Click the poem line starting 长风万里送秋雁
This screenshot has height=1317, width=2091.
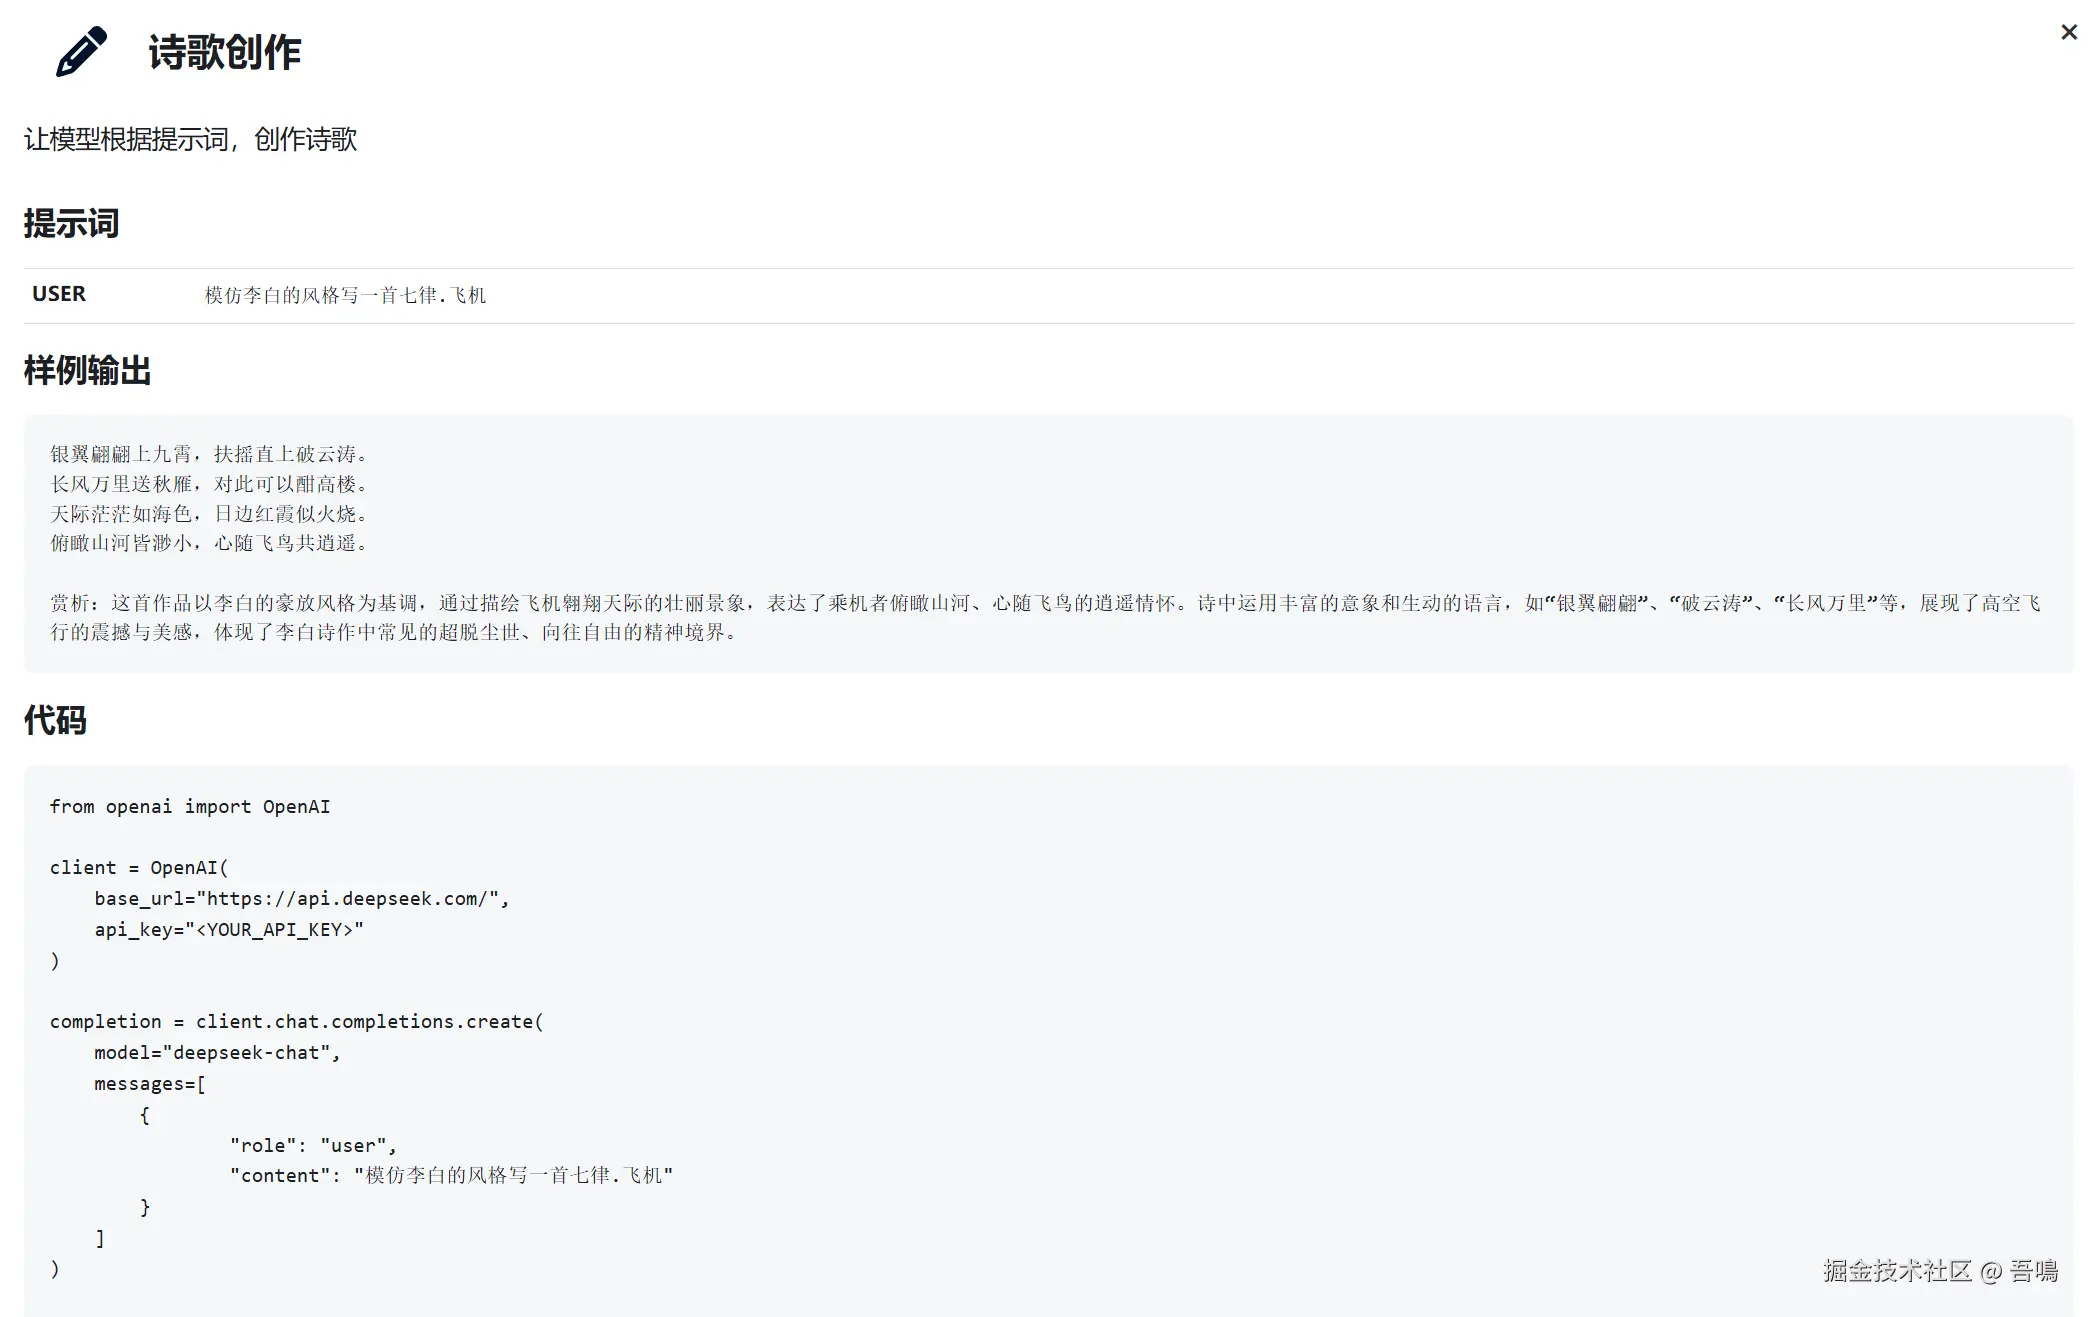(210, 484)
